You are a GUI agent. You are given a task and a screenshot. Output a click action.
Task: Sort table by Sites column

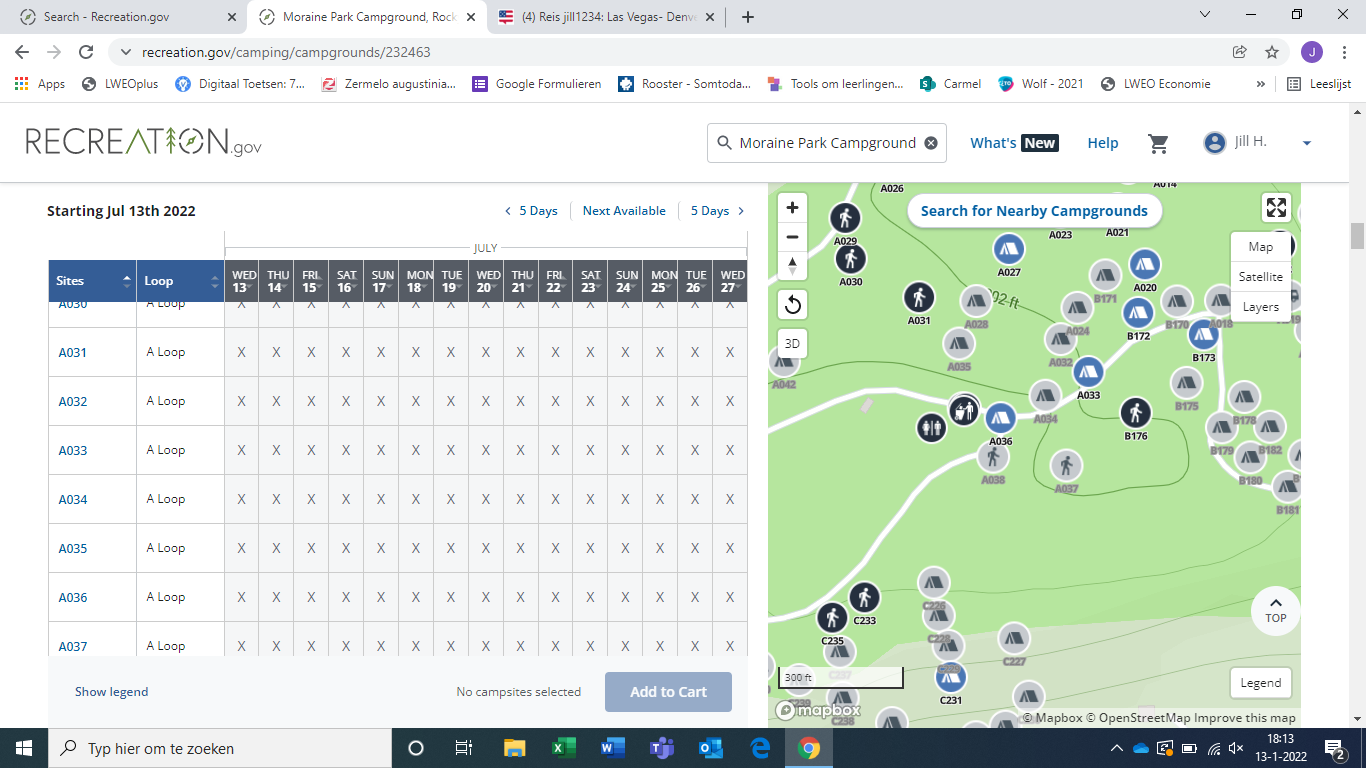92,281
